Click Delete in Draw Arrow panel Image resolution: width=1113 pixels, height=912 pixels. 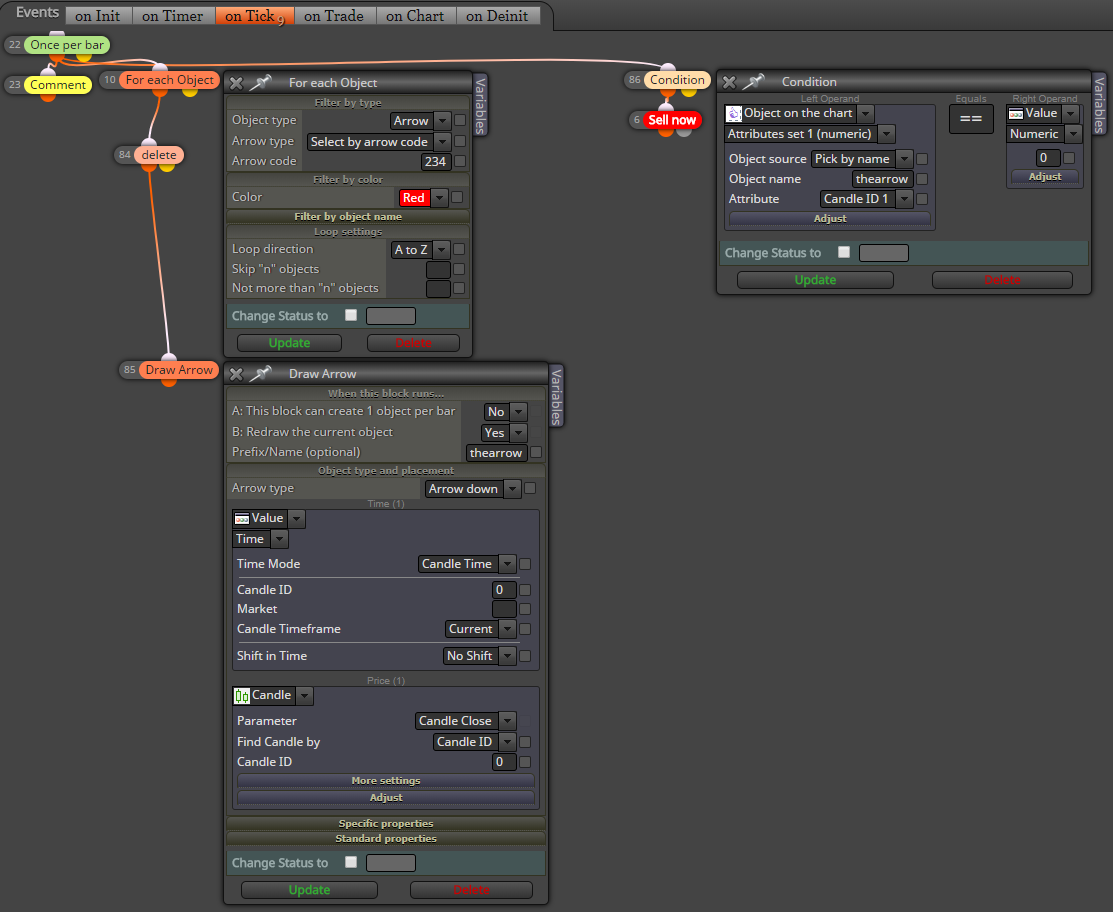pyautogui.click(x=471, y=890)
